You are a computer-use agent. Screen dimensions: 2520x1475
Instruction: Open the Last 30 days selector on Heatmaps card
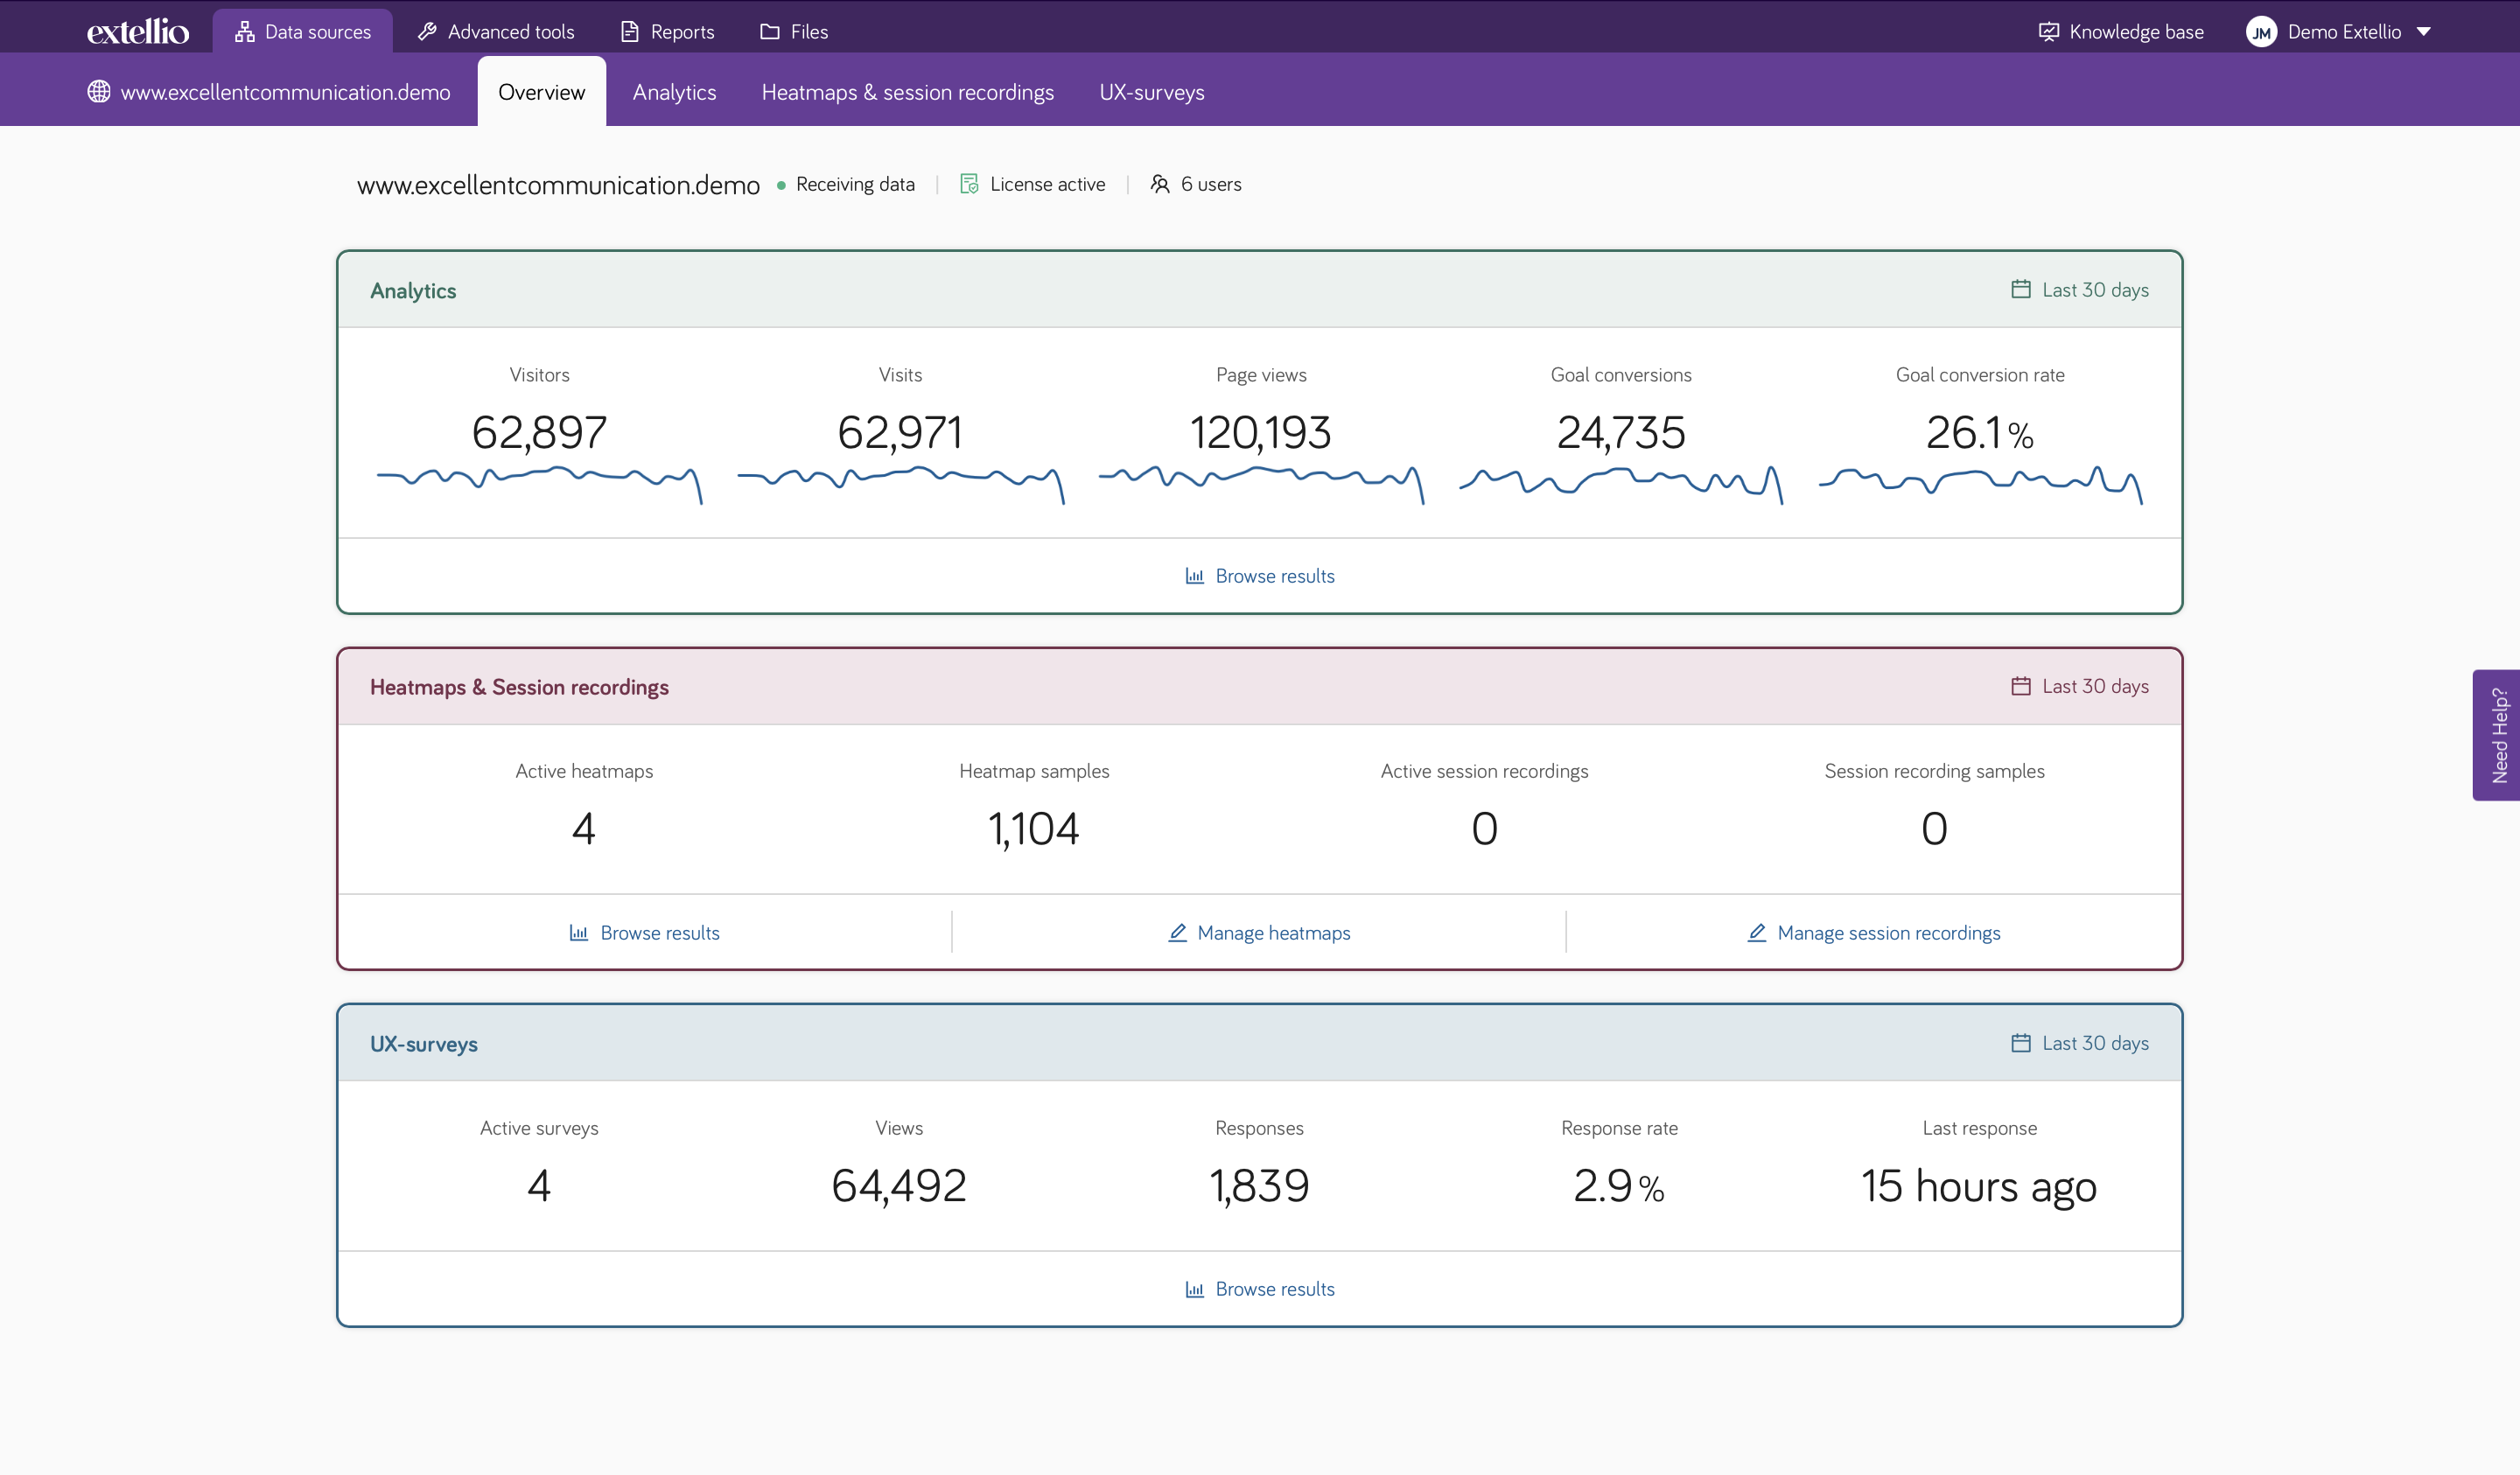2080,686
